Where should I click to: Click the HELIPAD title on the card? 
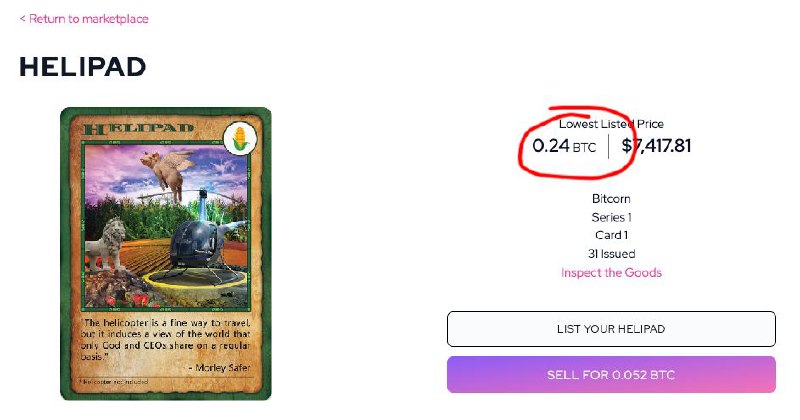tap(138, 128)
